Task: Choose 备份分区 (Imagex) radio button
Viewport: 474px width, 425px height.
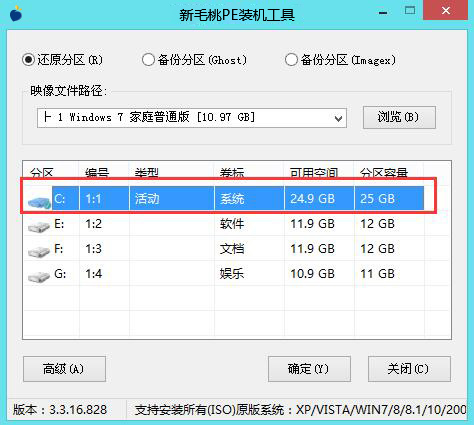Action: pos(341,60)
